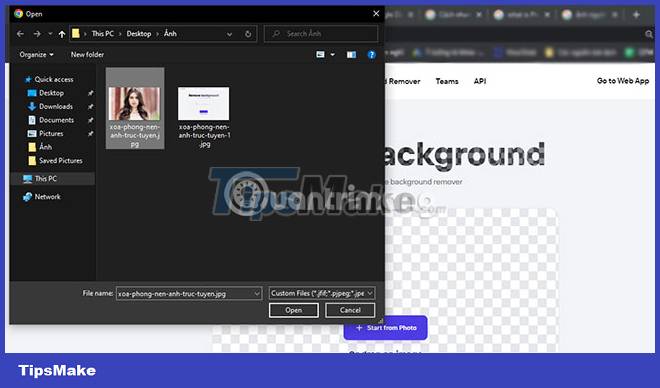
Task: Close the Open dialog
Action: point(376,13)
